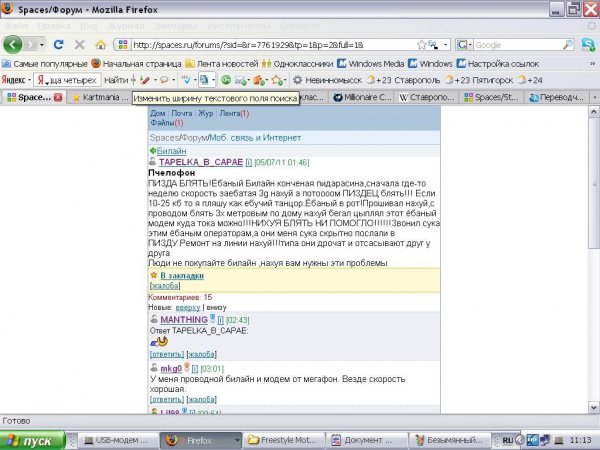The image size is (600, 450).
Task: Click inside the Google search box
Action: (518, 45)
